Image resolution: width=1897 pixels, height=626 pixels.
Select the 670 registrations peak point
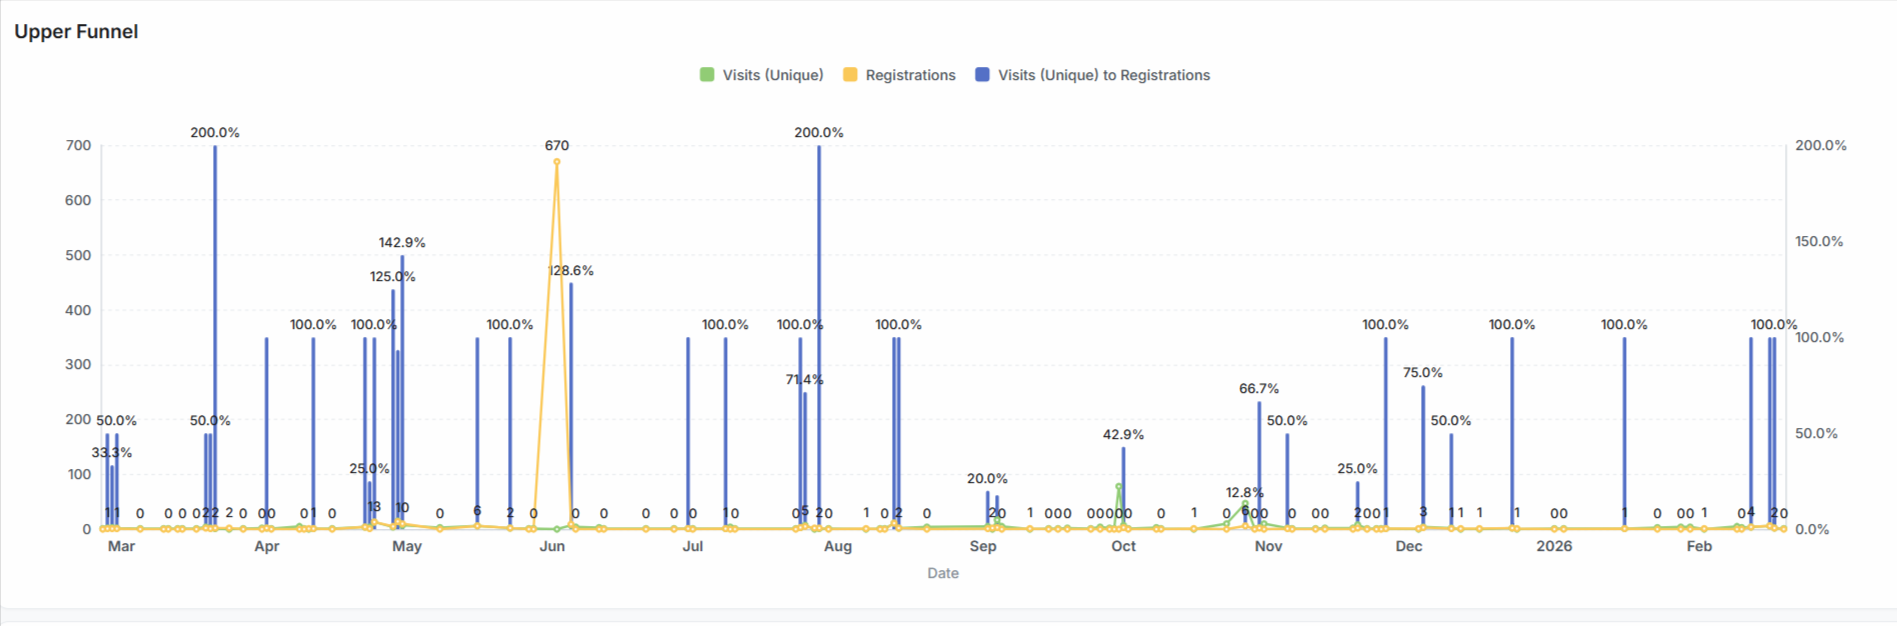click(557, 162)
